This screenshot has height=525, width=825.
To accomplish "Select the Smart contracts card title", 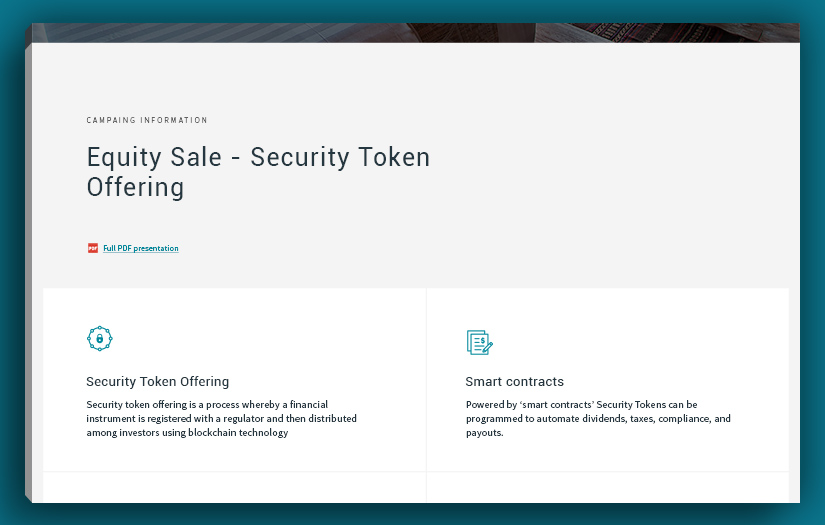I will pos(514,381).
